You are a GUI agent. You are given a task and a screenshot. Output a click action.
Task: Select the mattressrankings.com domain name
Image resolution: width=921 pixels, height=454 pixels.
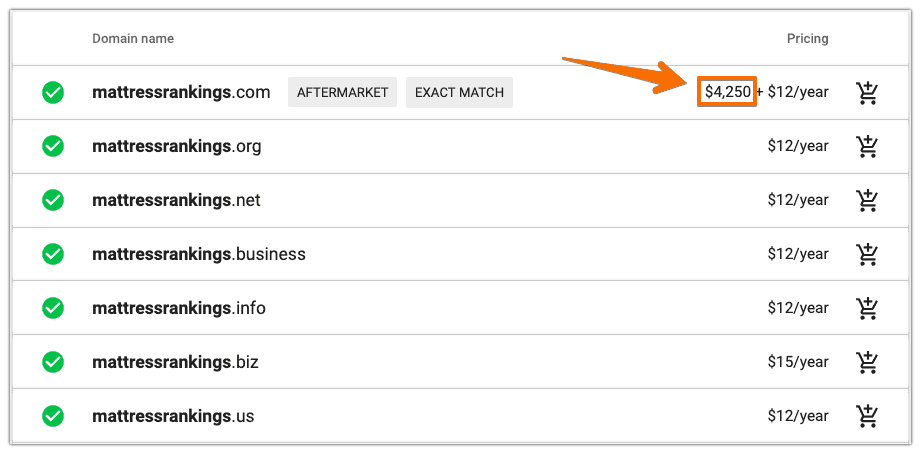point(181,93)
